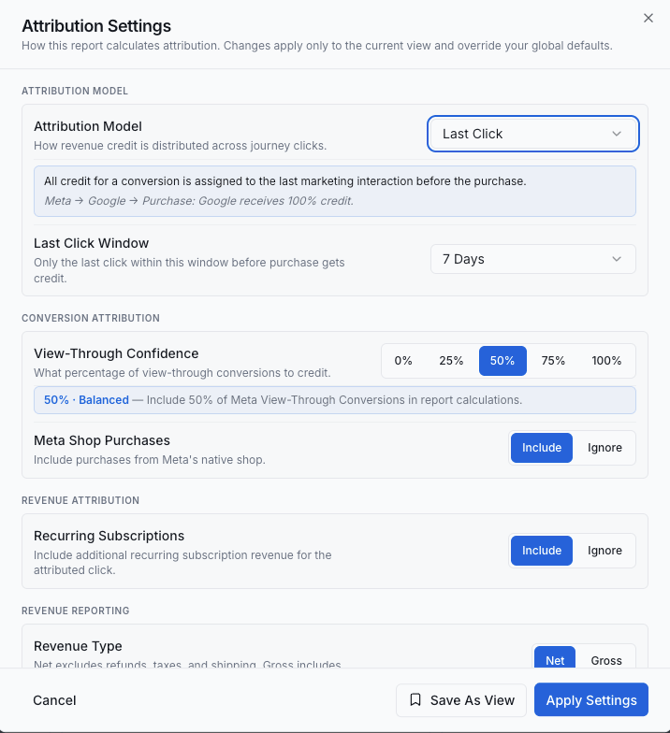The width and height of the screenshot is (670, 733).
Task: Ignore Meta Shop Purchases
Action: (605, 448)
